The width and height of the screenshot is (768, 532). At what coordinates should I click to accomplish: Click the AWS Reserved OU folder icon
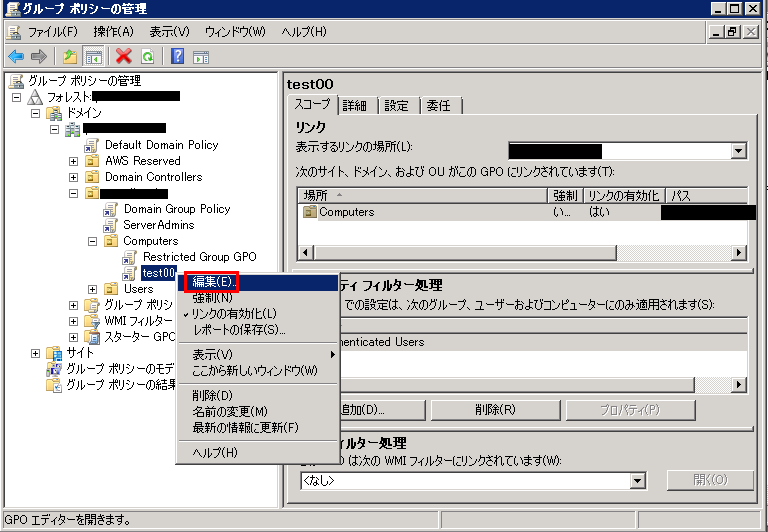click(92, 161)
